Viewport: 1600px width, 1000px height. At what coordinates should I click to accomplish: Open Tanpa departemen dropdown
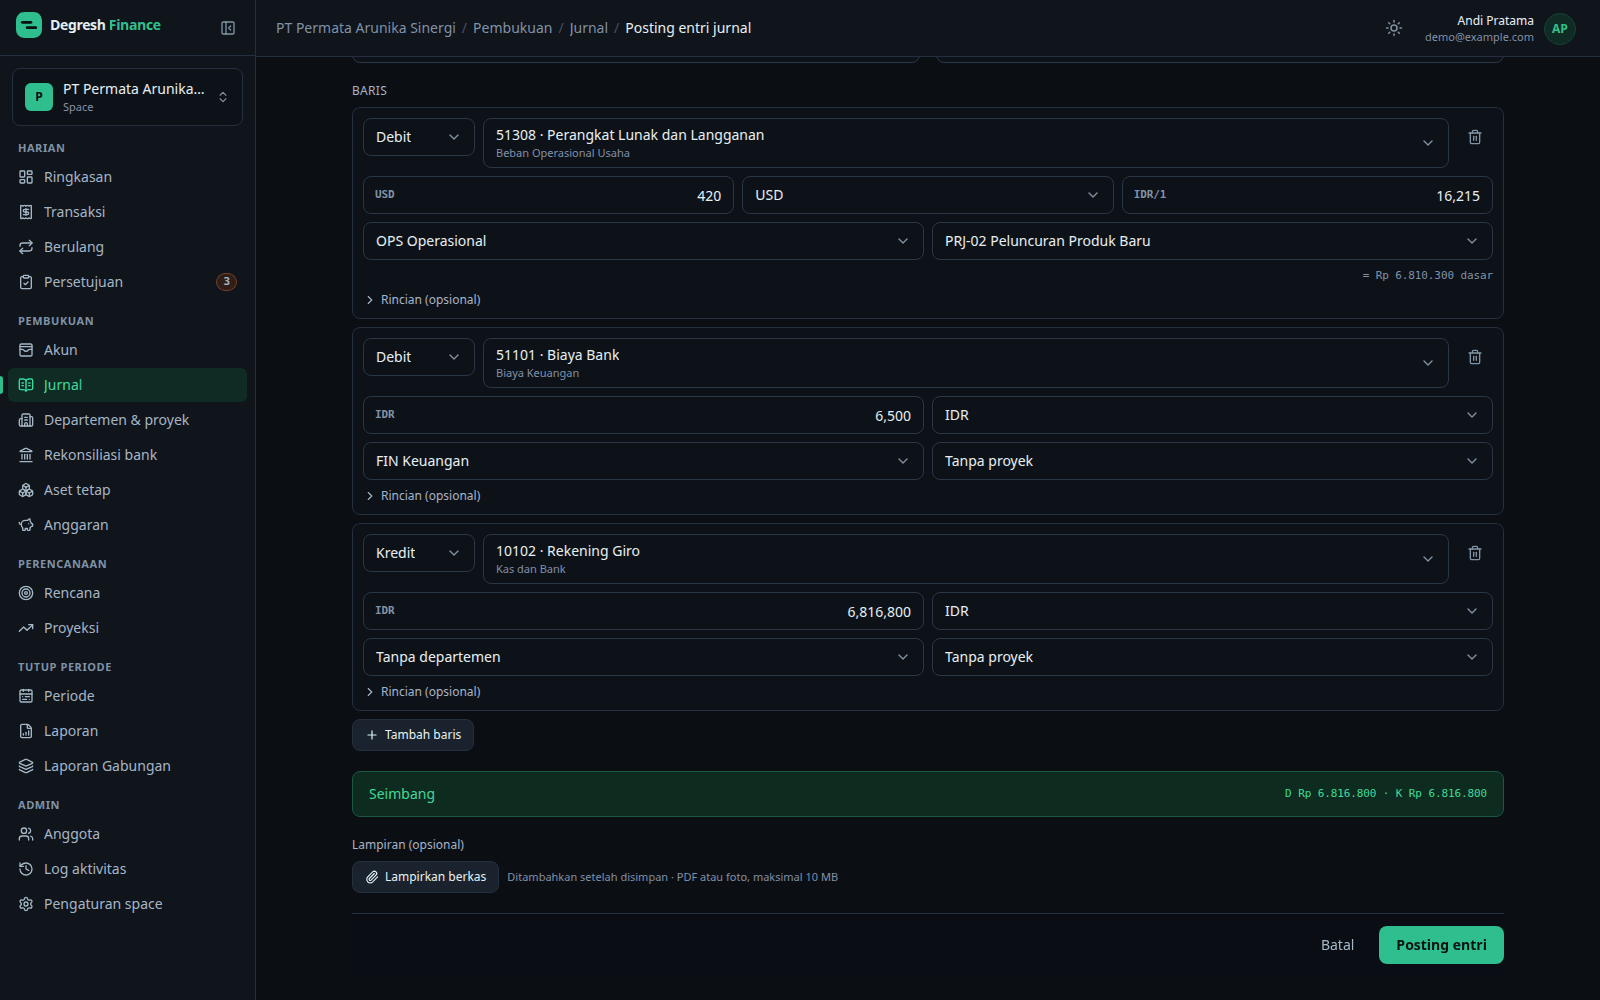(643, 657)
